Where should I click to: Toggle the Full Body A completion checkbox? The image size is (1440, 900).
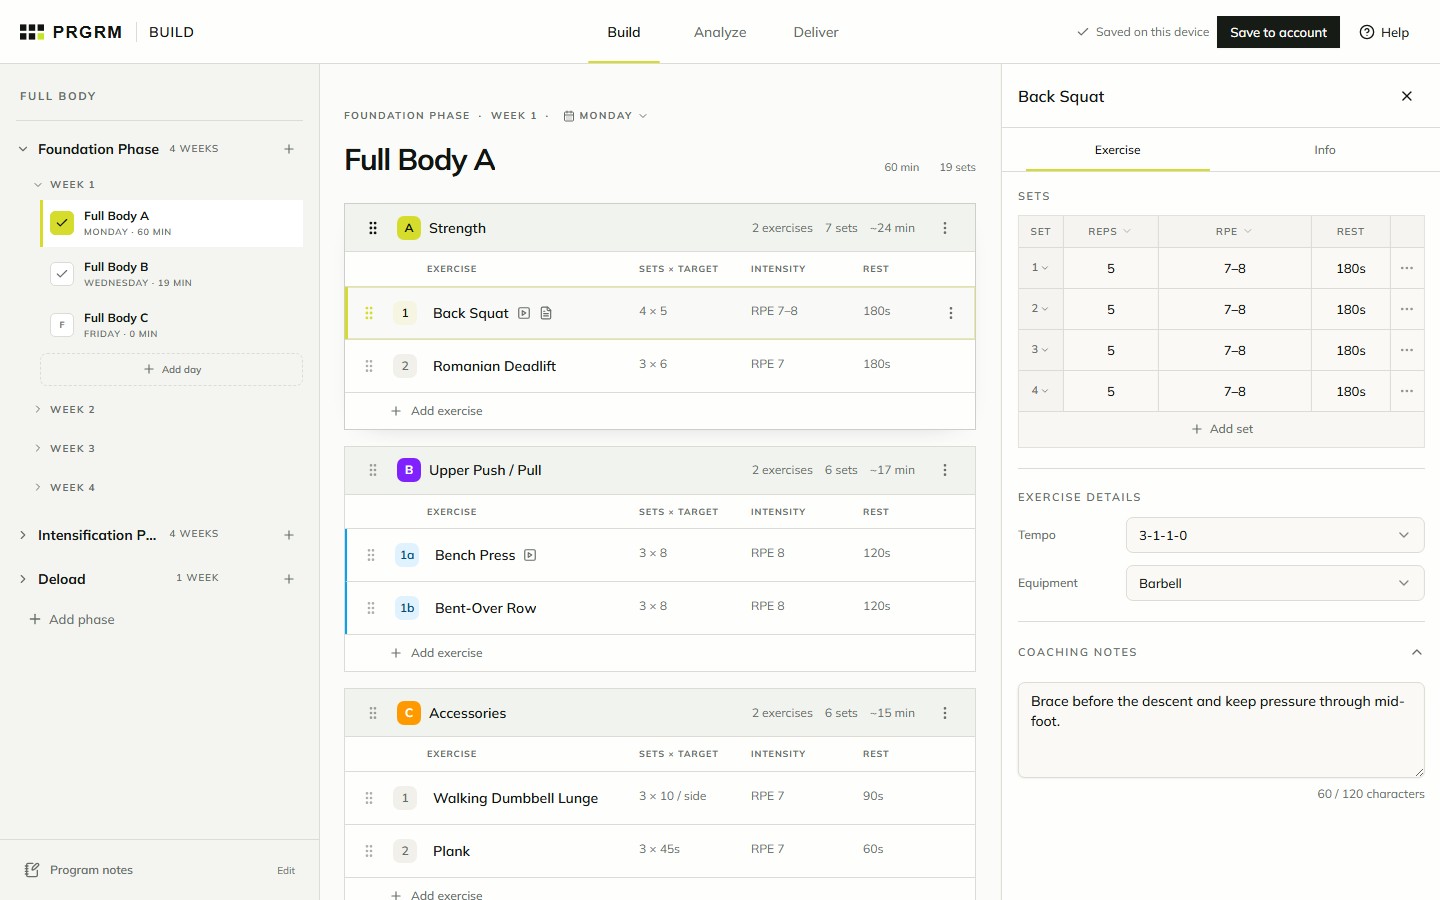coord(62,223)
